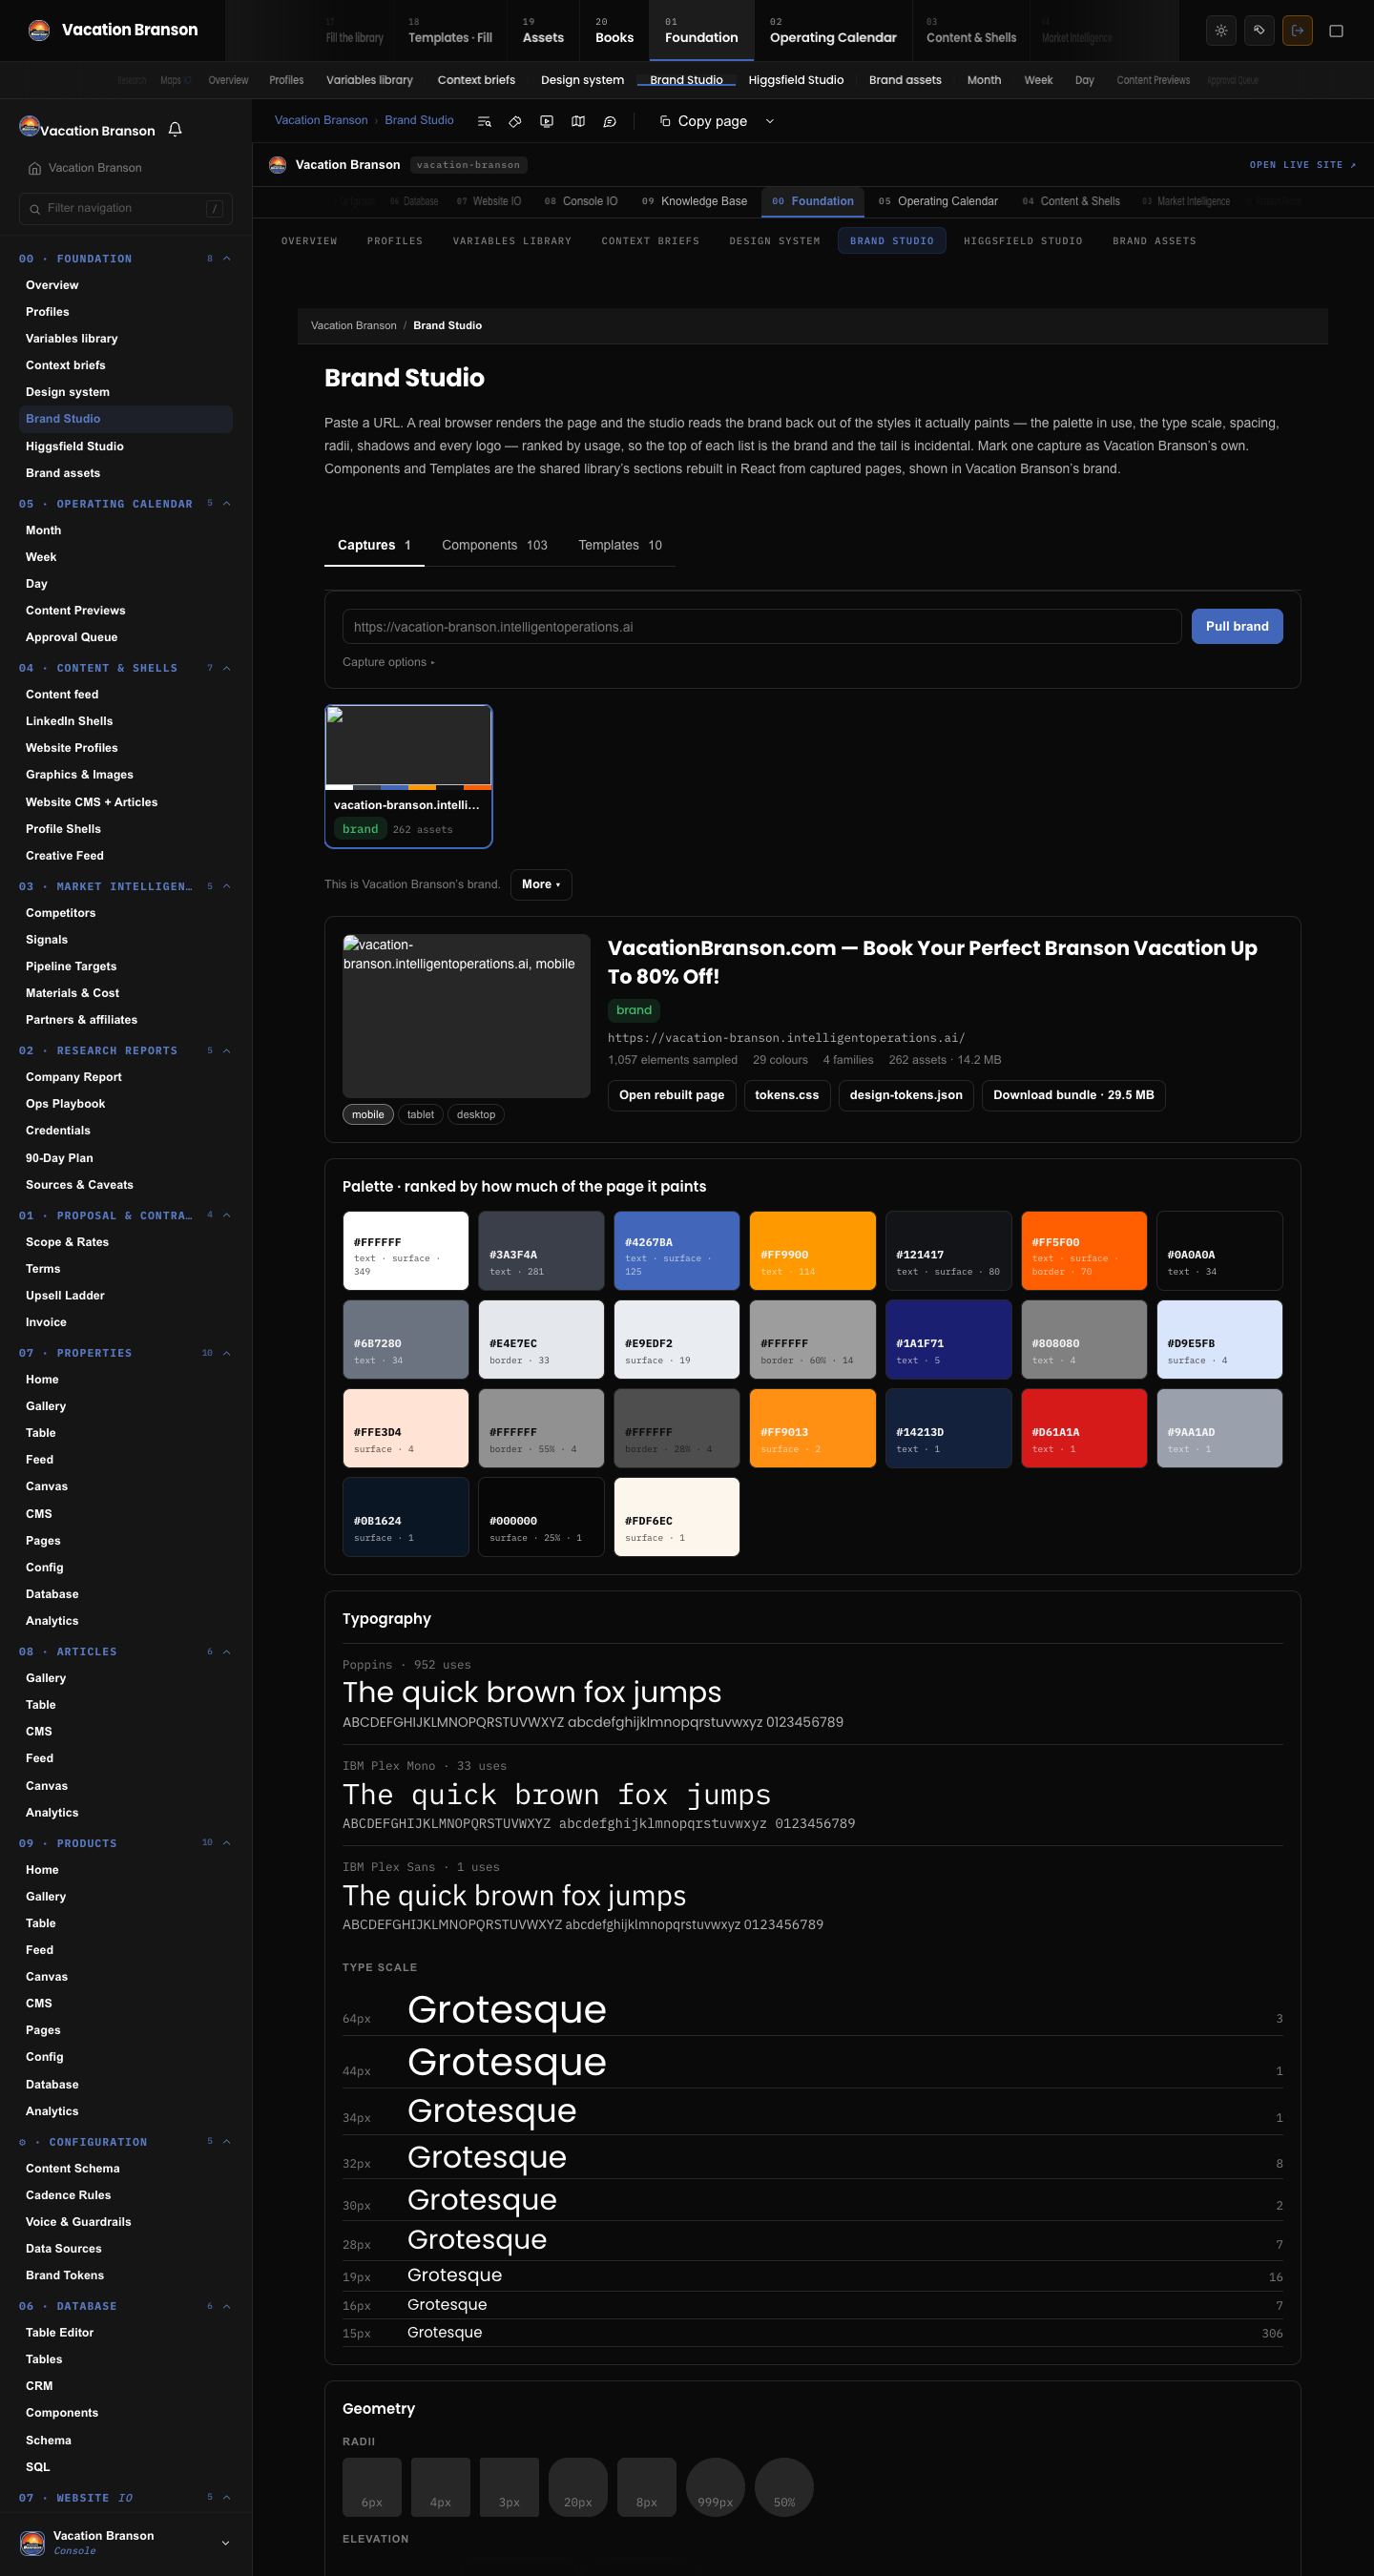Switch to the Templates tab
Screen dimensions: 1374x2576
point(620,545)
